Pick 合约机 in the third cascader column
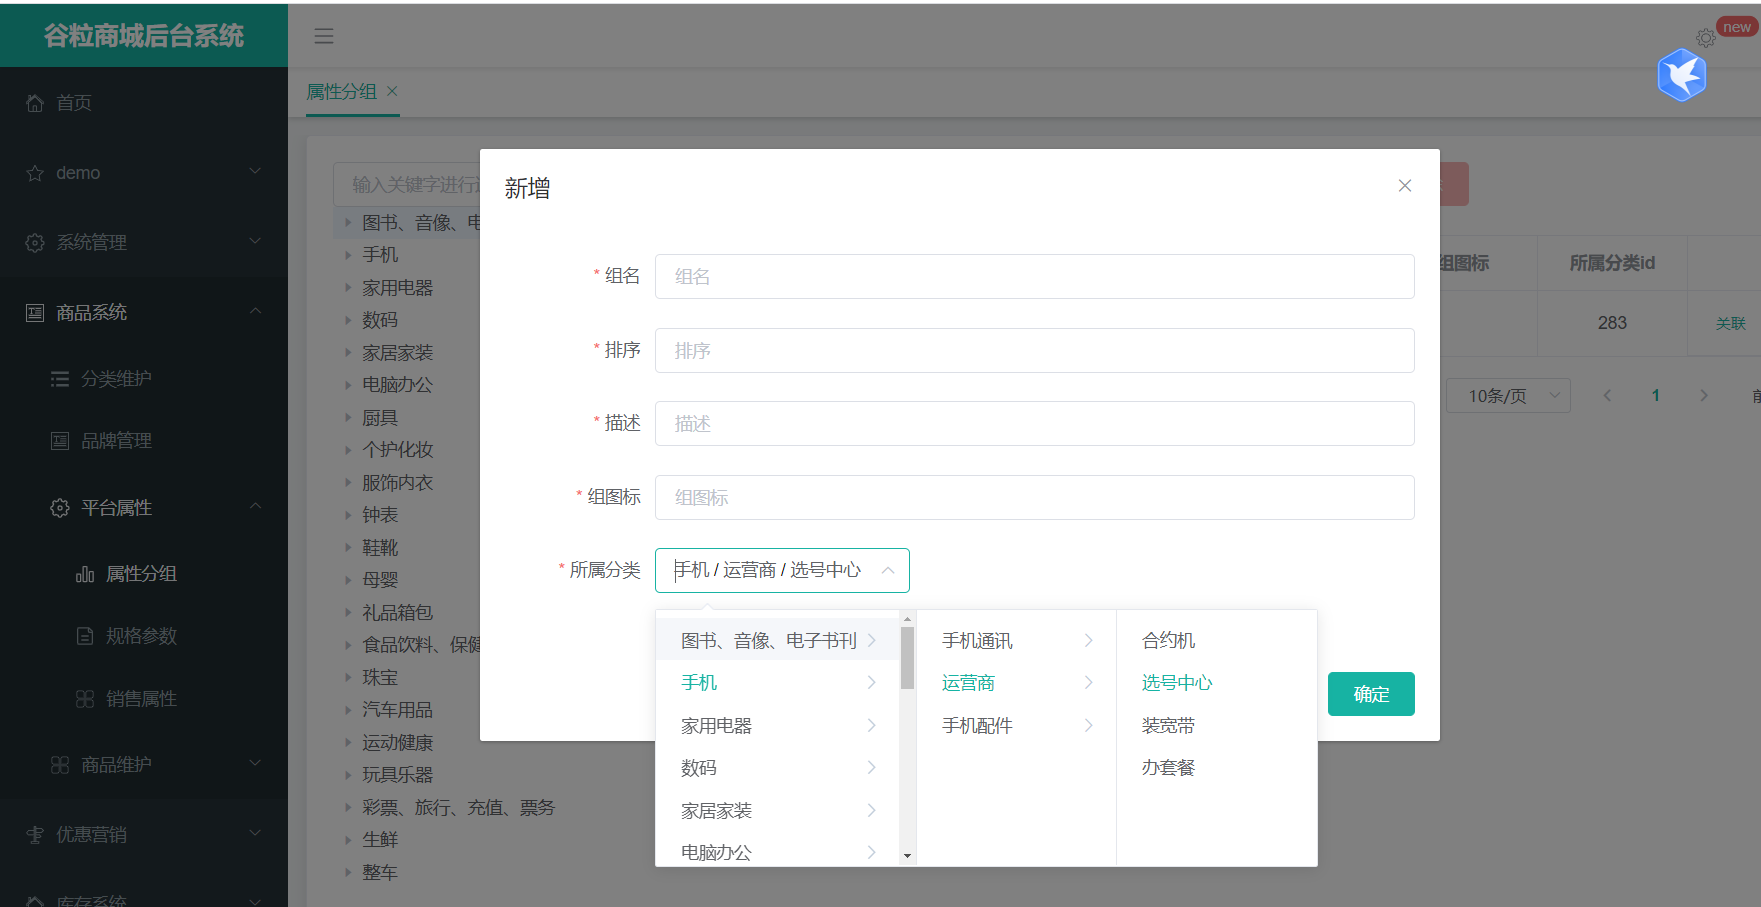Image resolution: width=1761 pixels, height=907 pixels. pyautogui.click(x=1217, y=641)
